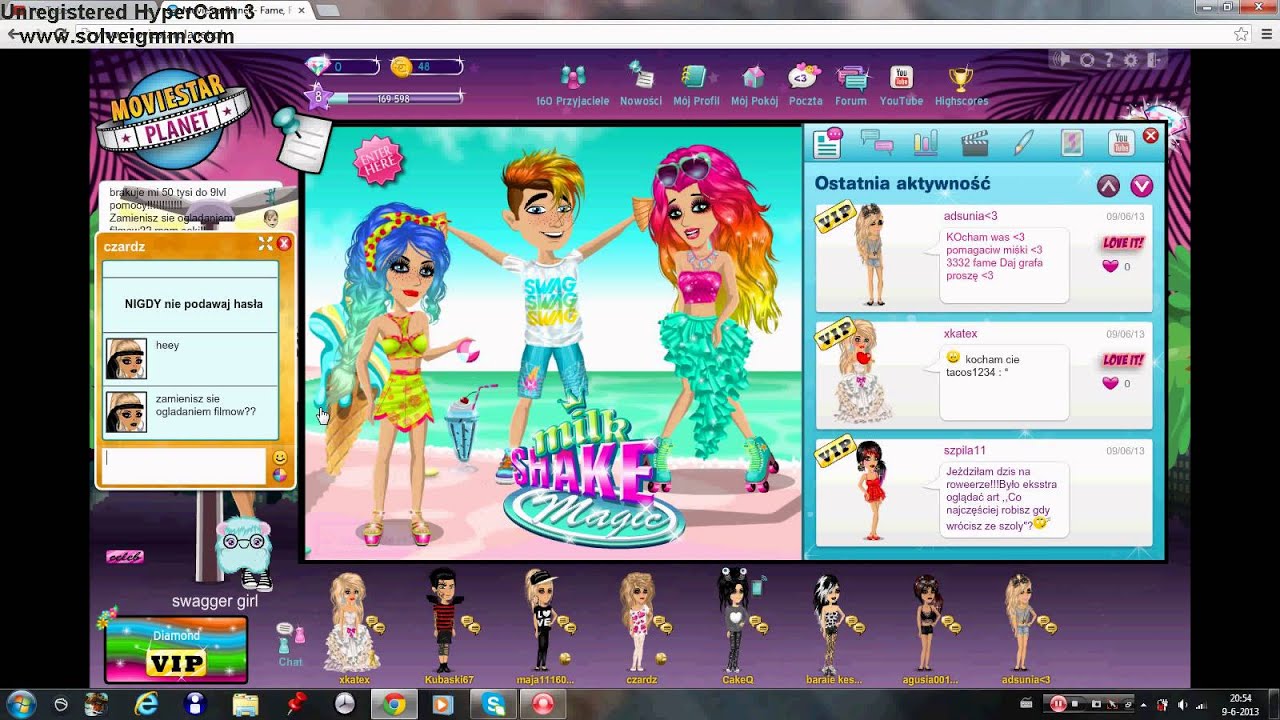Type area of czardz chat message box

click(184, 466)
